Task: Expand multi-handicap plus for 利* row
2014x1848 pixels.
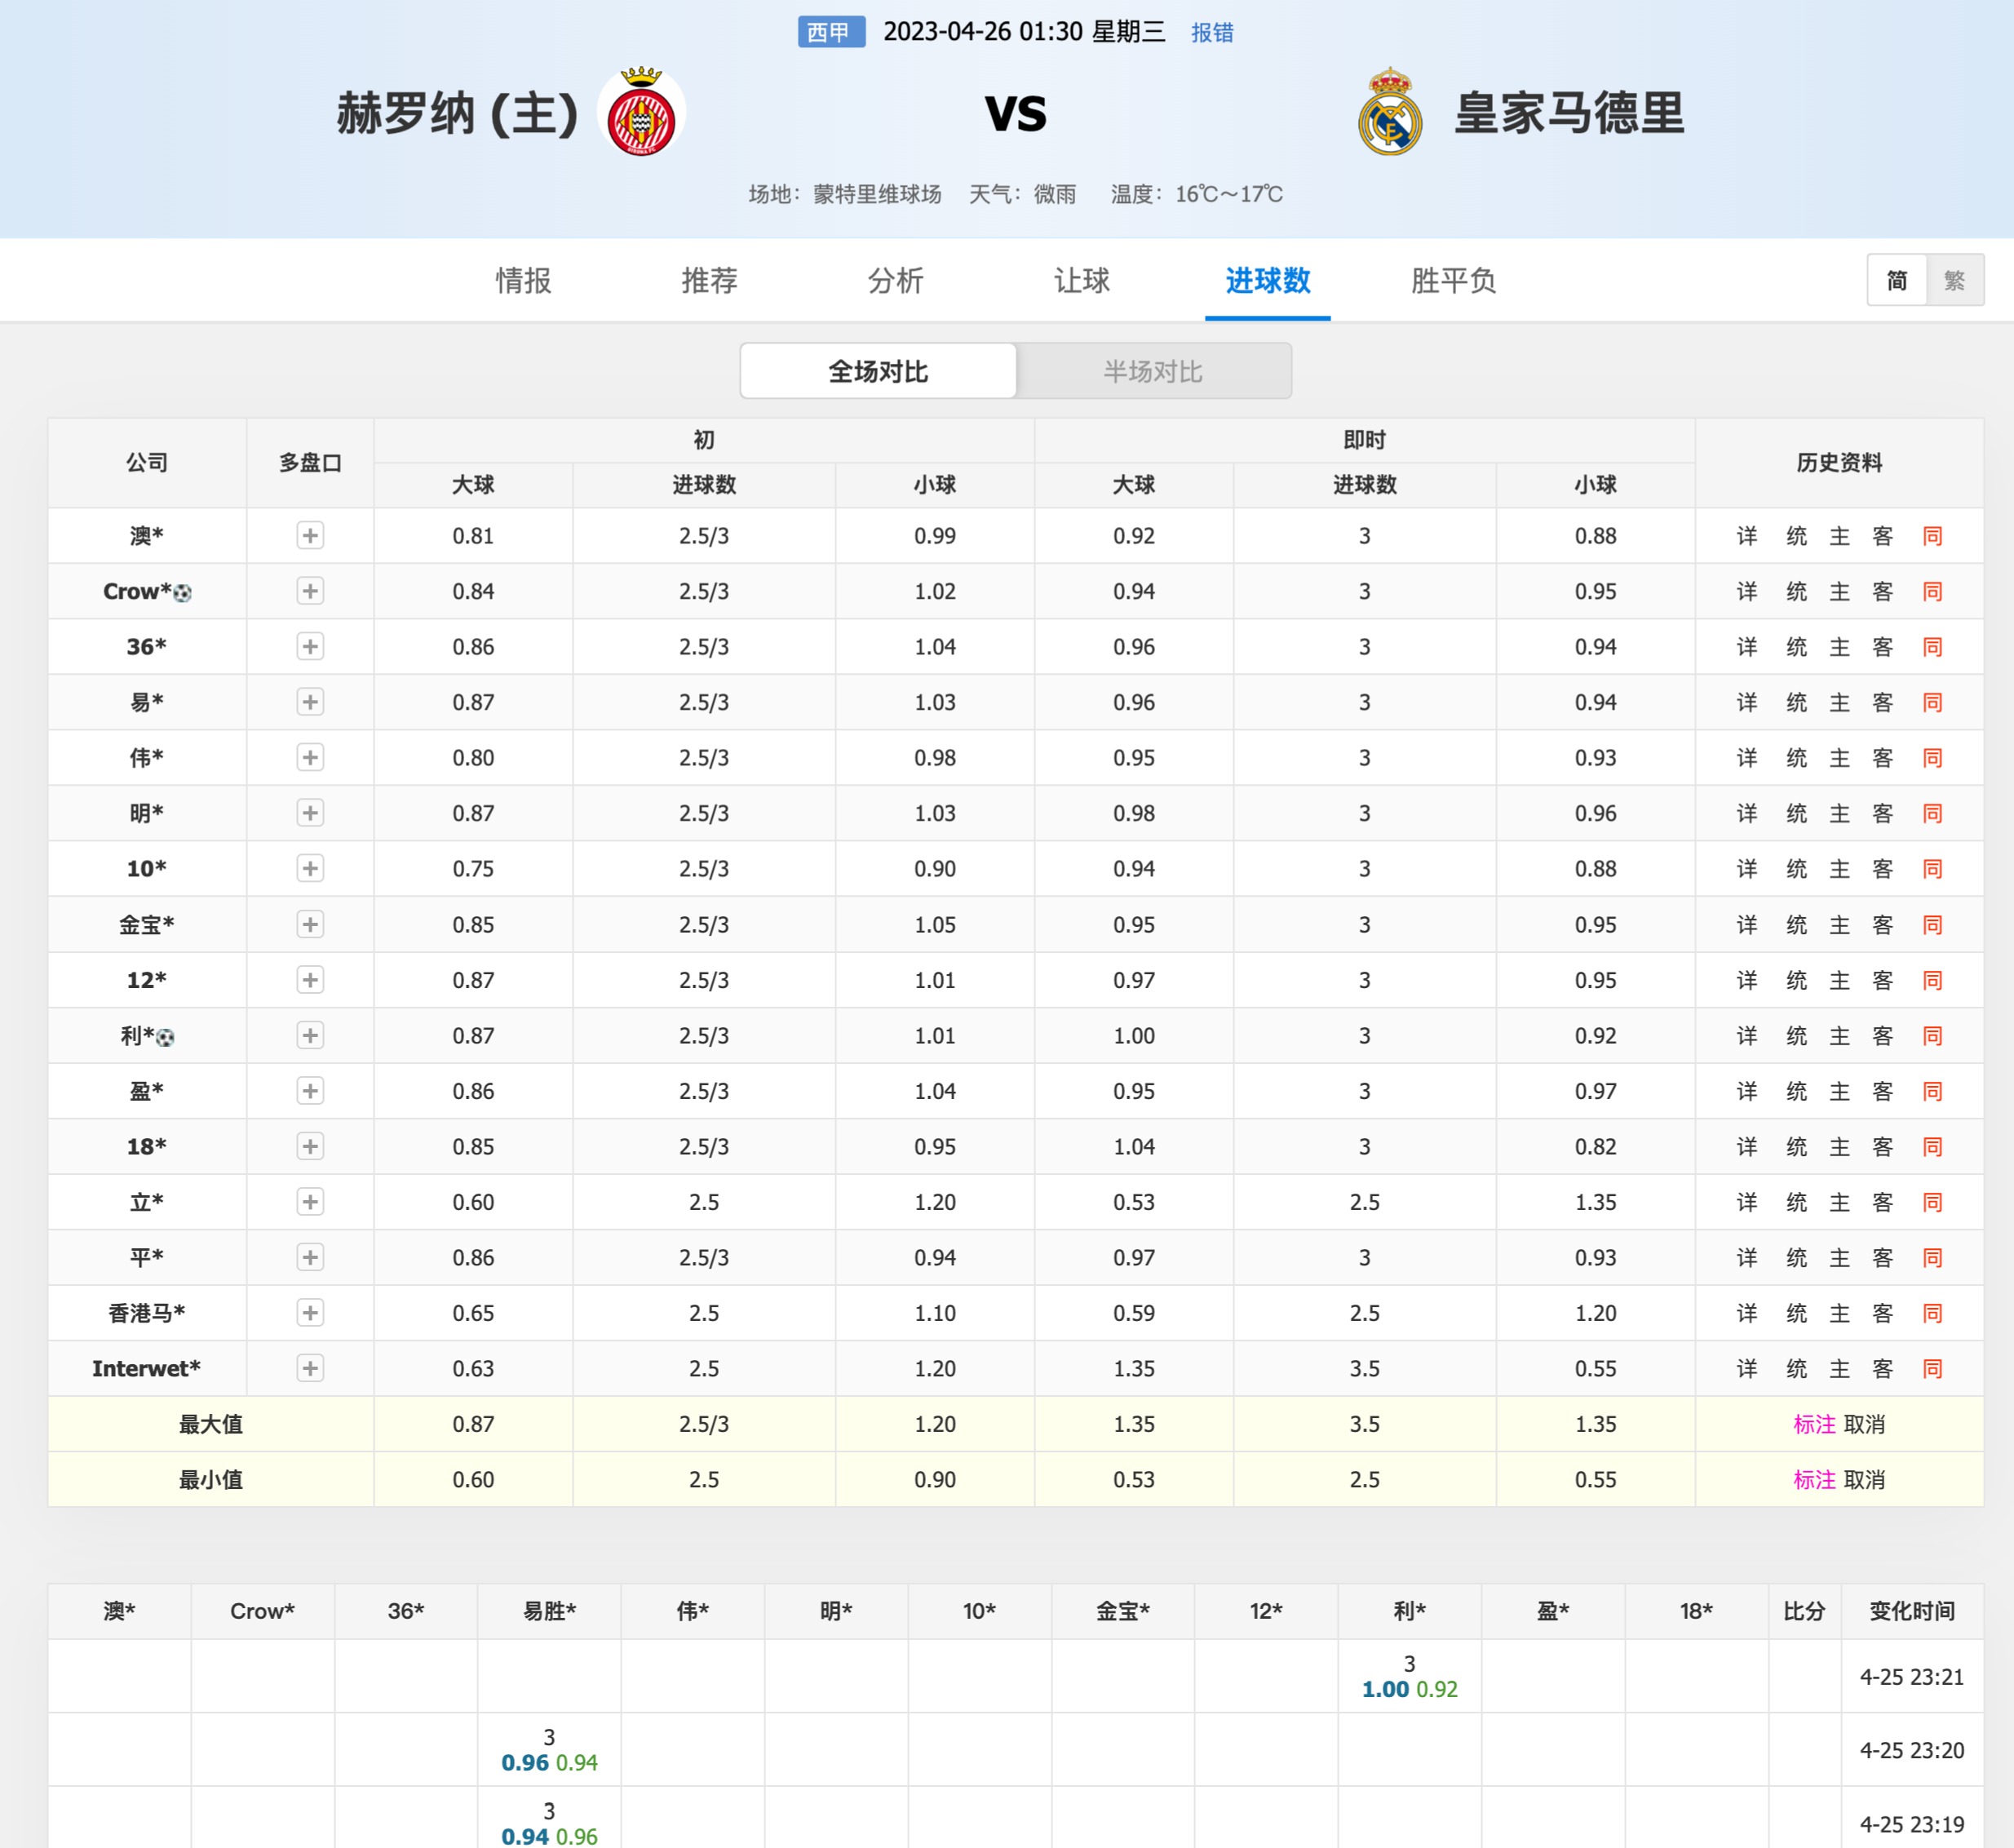Action: (310, 1036)
